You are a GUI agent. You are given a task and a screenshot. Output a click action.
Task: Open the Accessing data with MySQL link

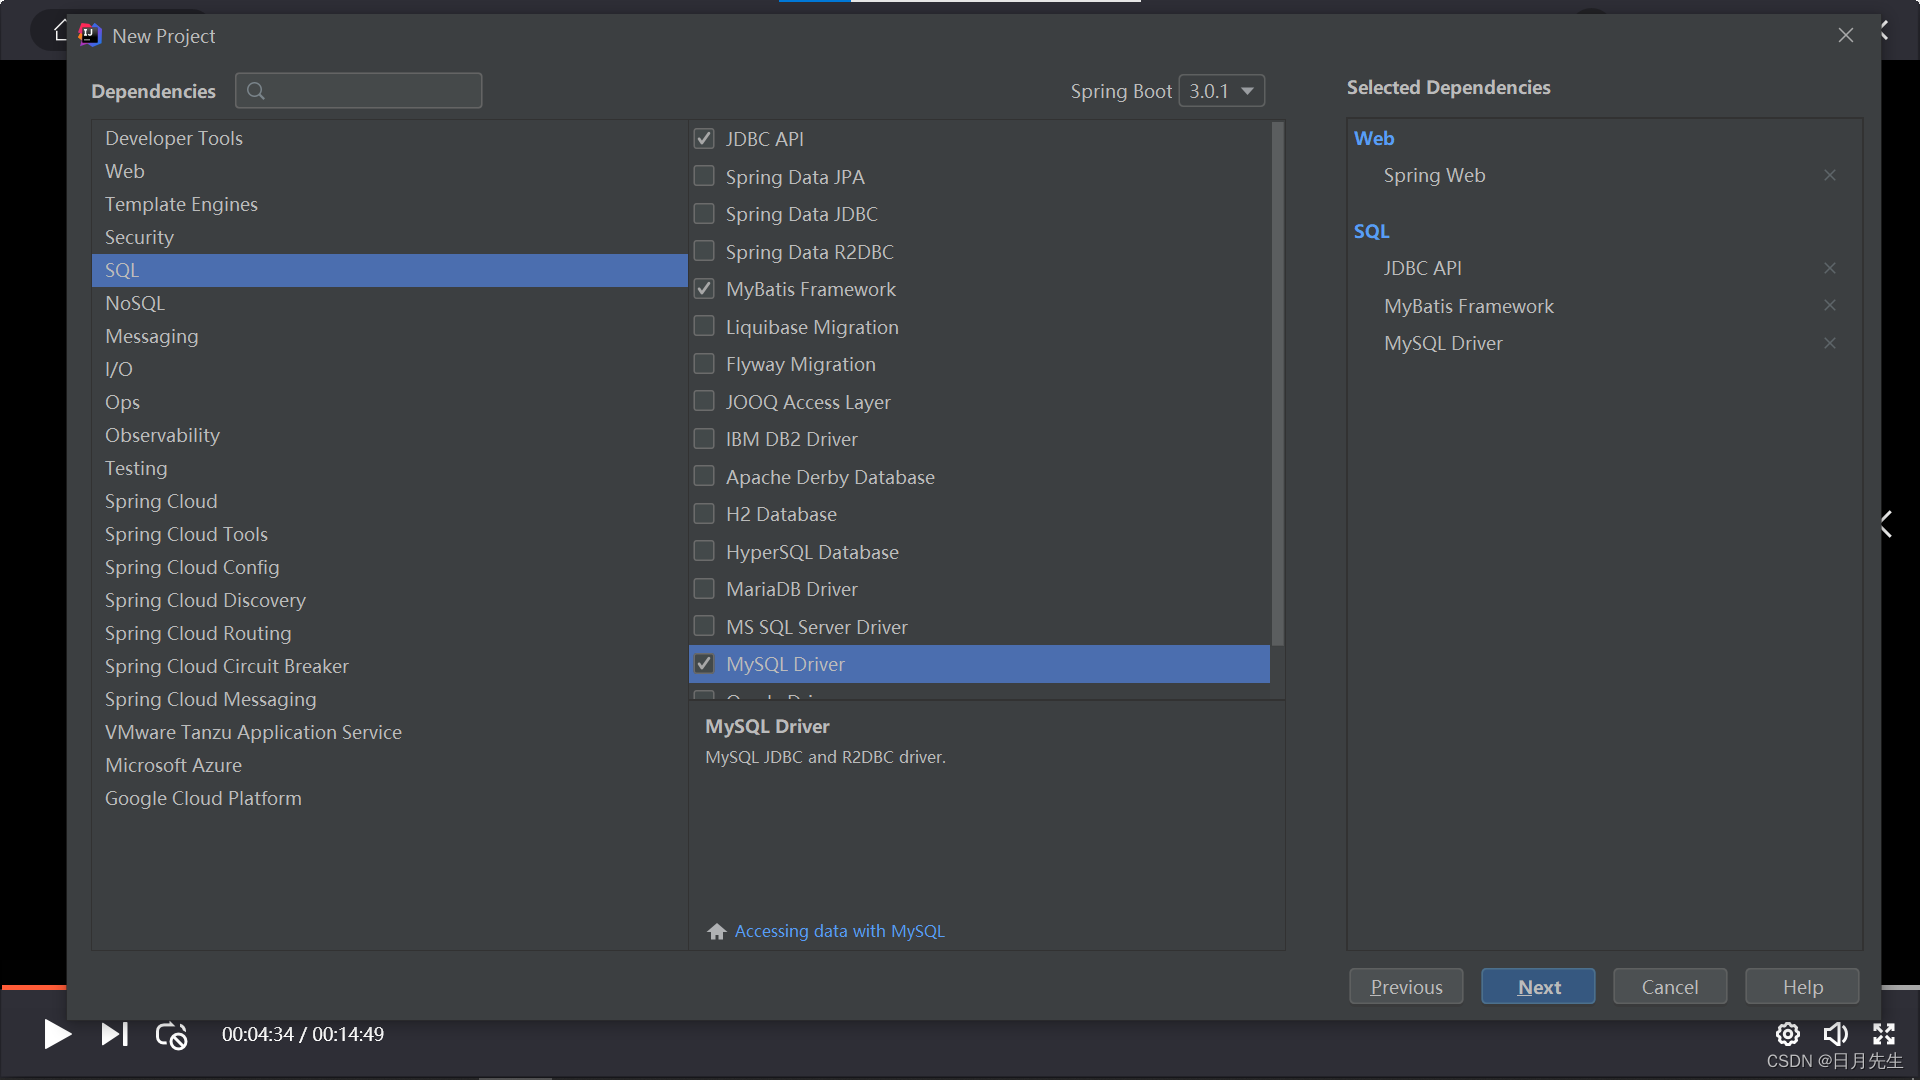[839, 931]
